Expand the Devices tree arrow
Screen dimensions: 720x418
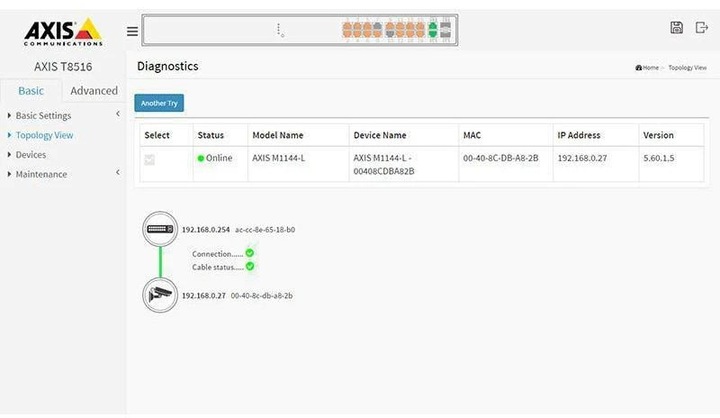coord(9,155)
